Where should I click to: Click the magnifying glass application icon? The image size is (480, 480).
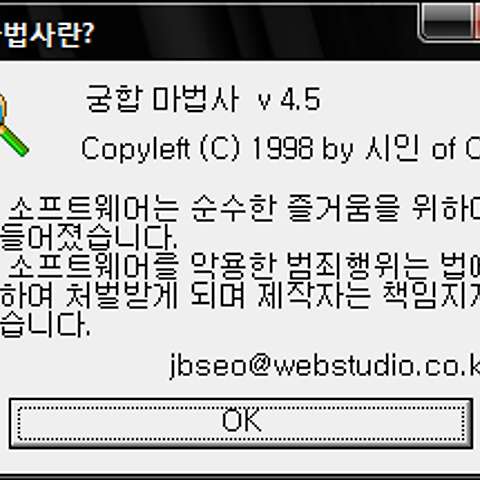tap(13, 125)
